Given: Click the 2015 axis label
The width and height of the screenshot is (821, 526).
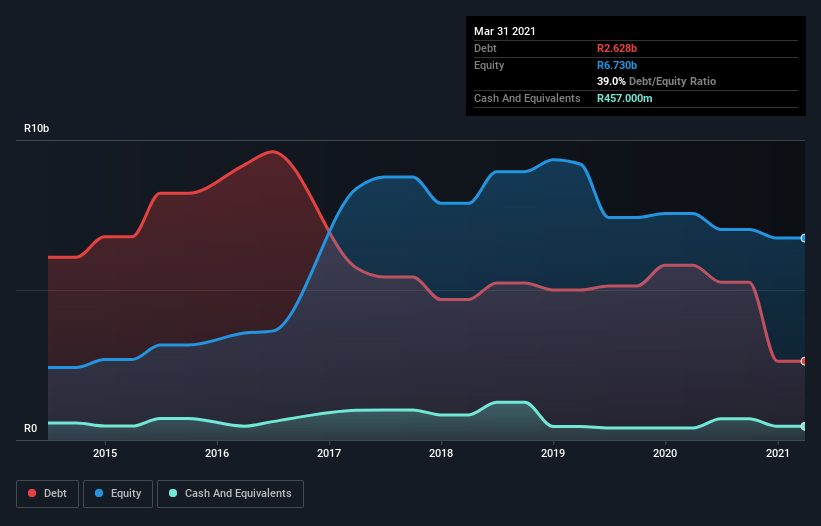Looking at the screenshot, I should pos(105,453).
